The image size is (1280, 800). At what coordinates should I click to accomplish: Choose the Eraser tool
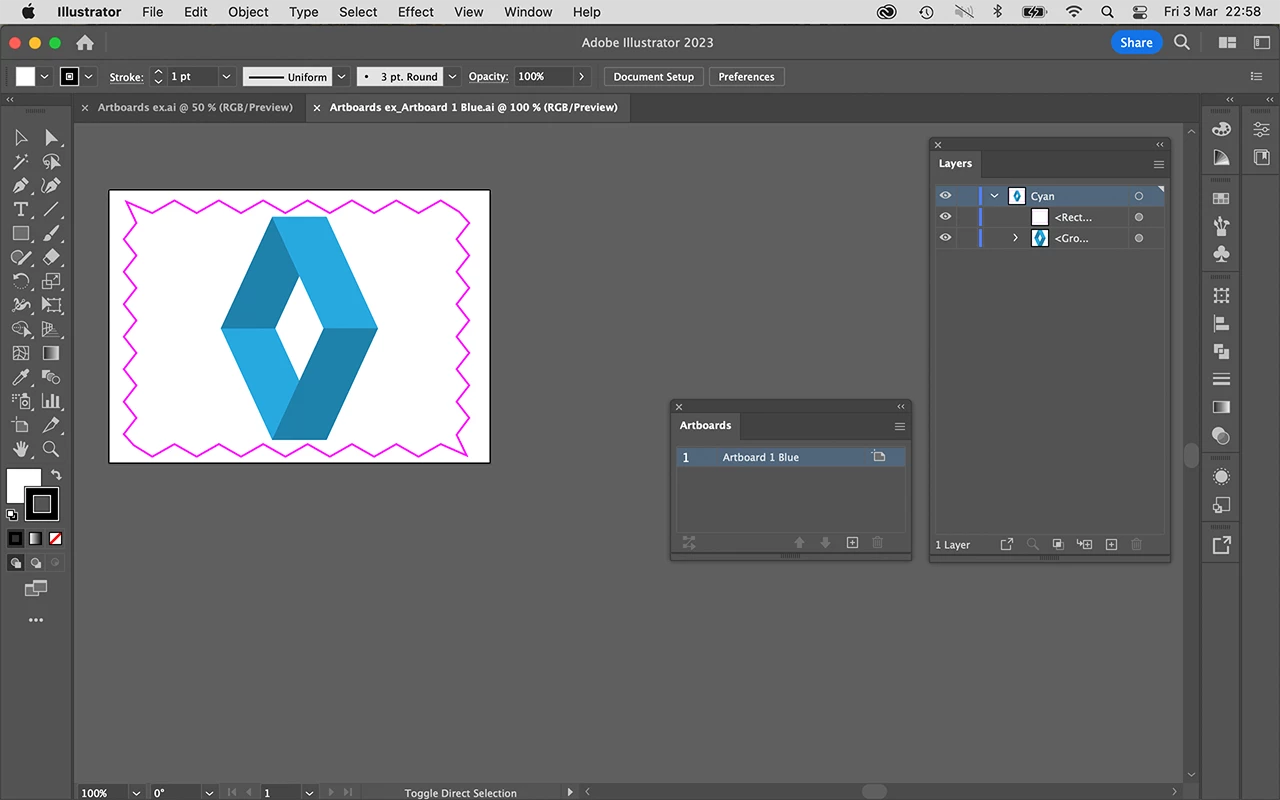pos(52,258)
